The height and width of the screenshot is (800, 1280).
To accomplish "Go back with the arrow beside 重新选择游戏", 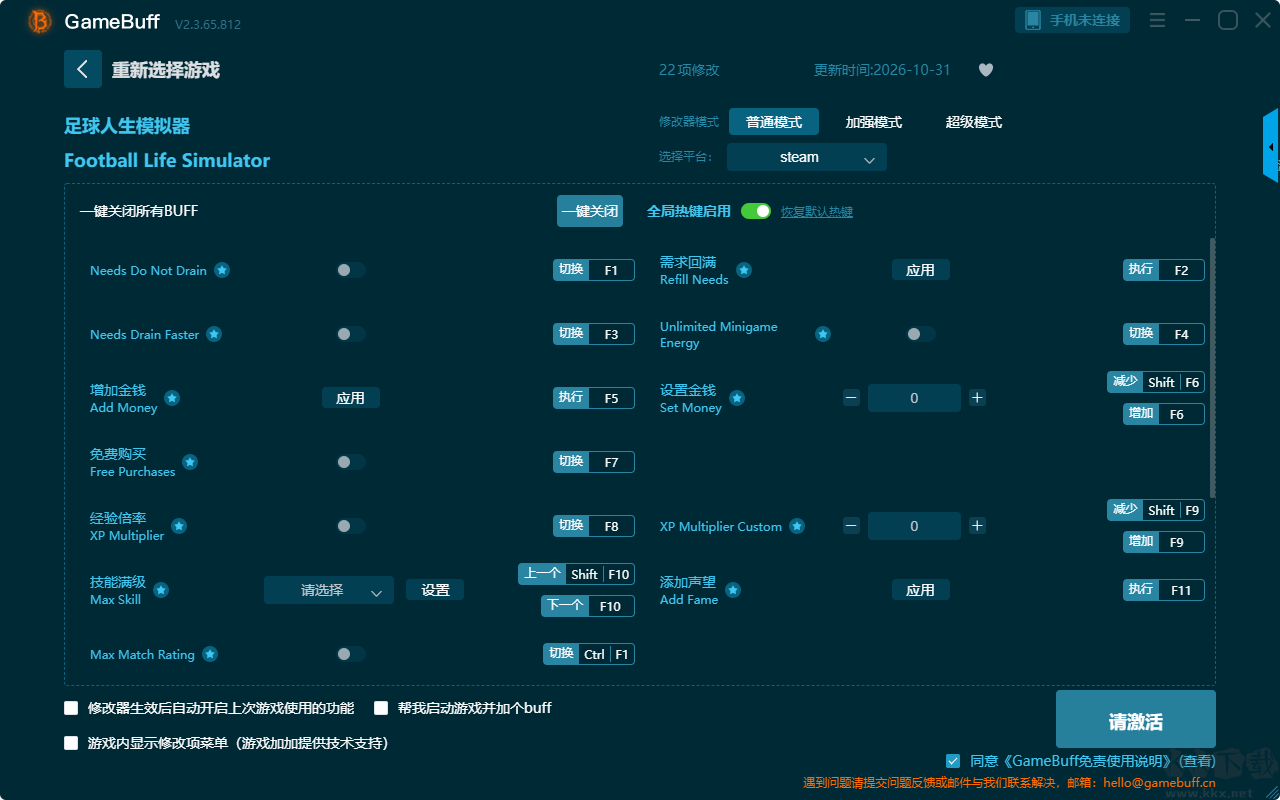I will (x=83, y=69).
